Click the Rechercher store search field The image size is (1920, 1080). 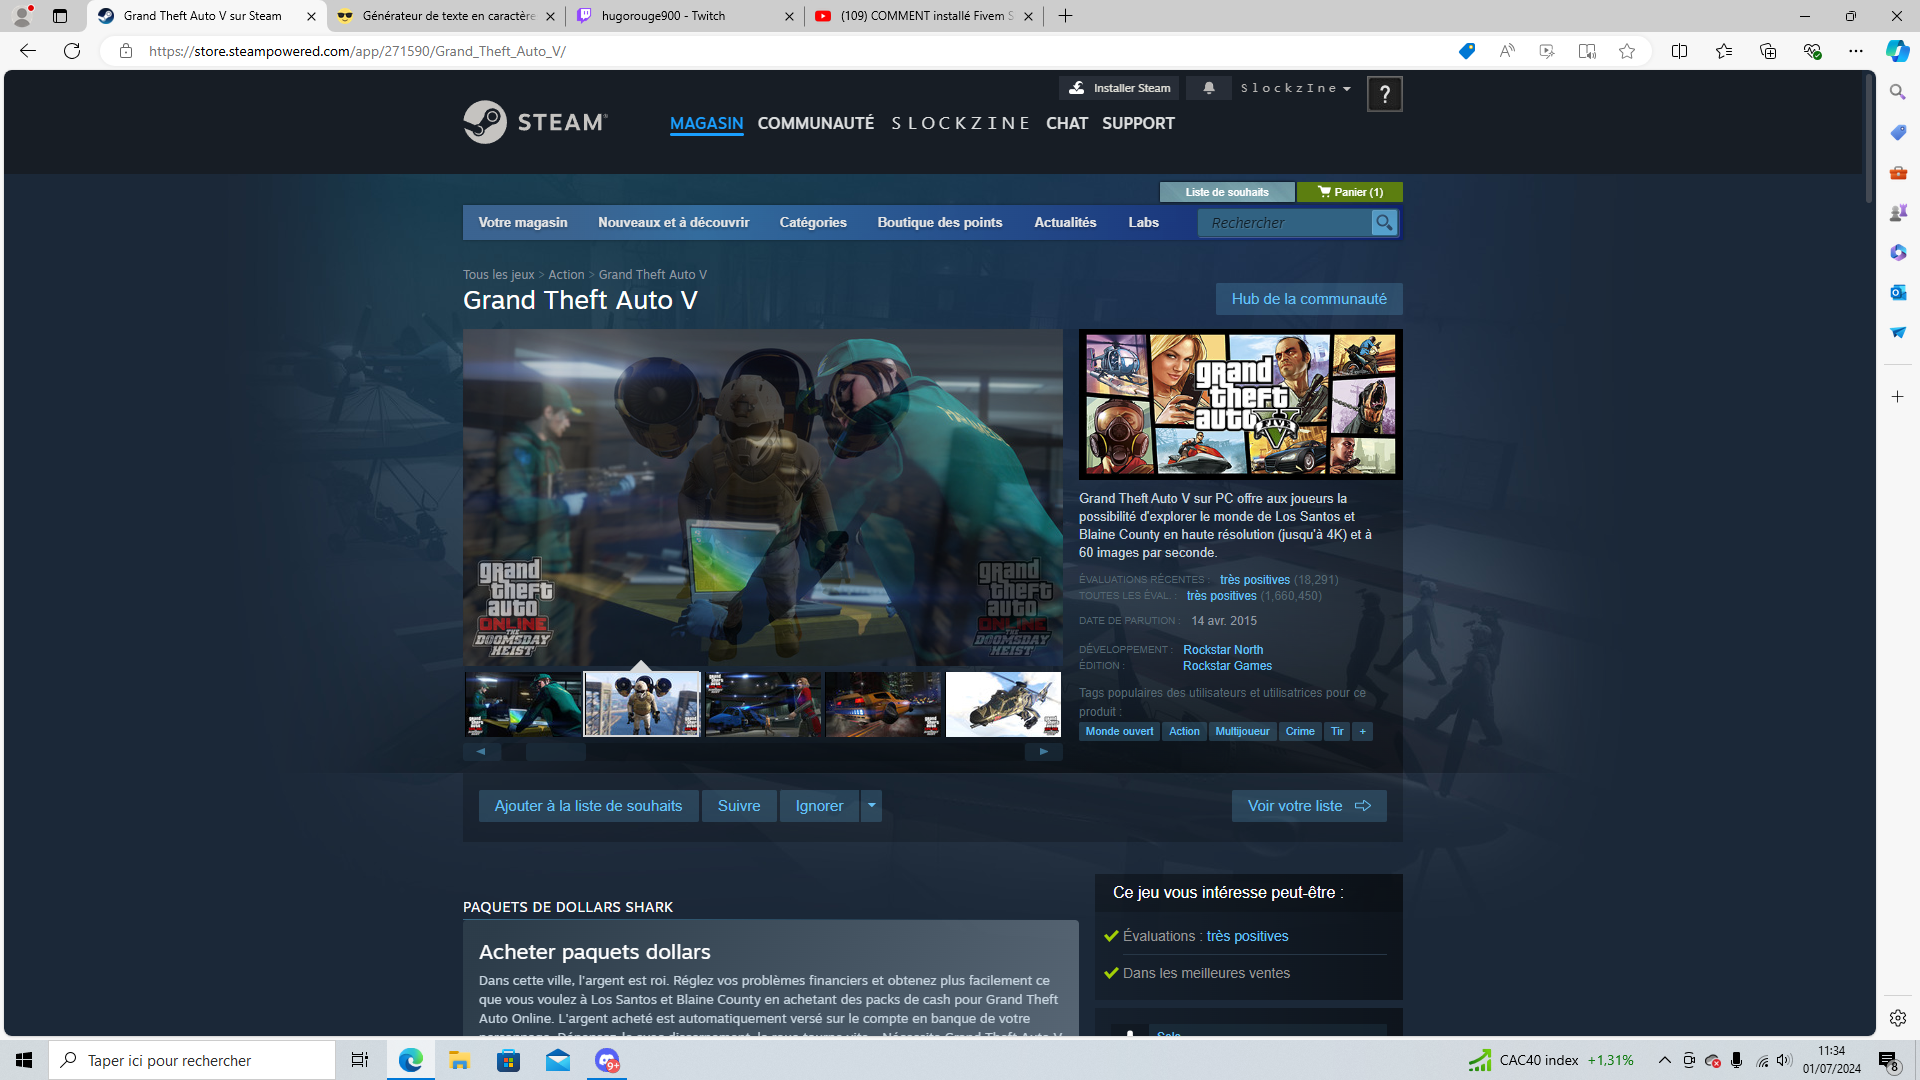[x=1285, y=223]
